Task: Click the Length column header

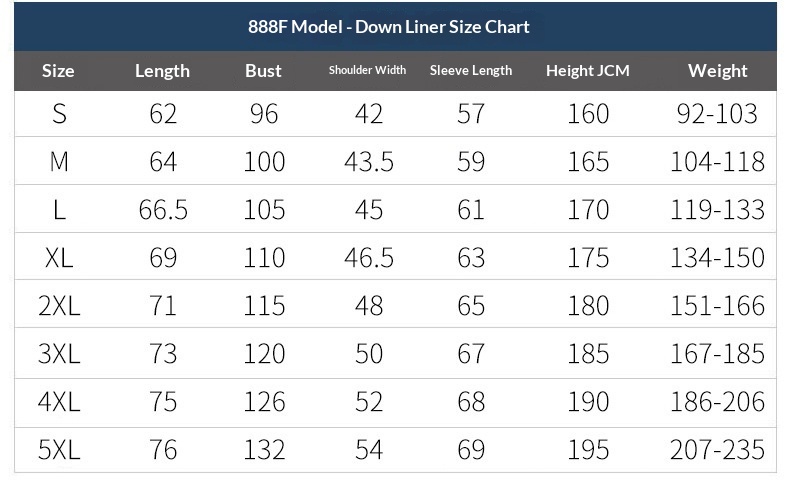Action: coord(162,71)
